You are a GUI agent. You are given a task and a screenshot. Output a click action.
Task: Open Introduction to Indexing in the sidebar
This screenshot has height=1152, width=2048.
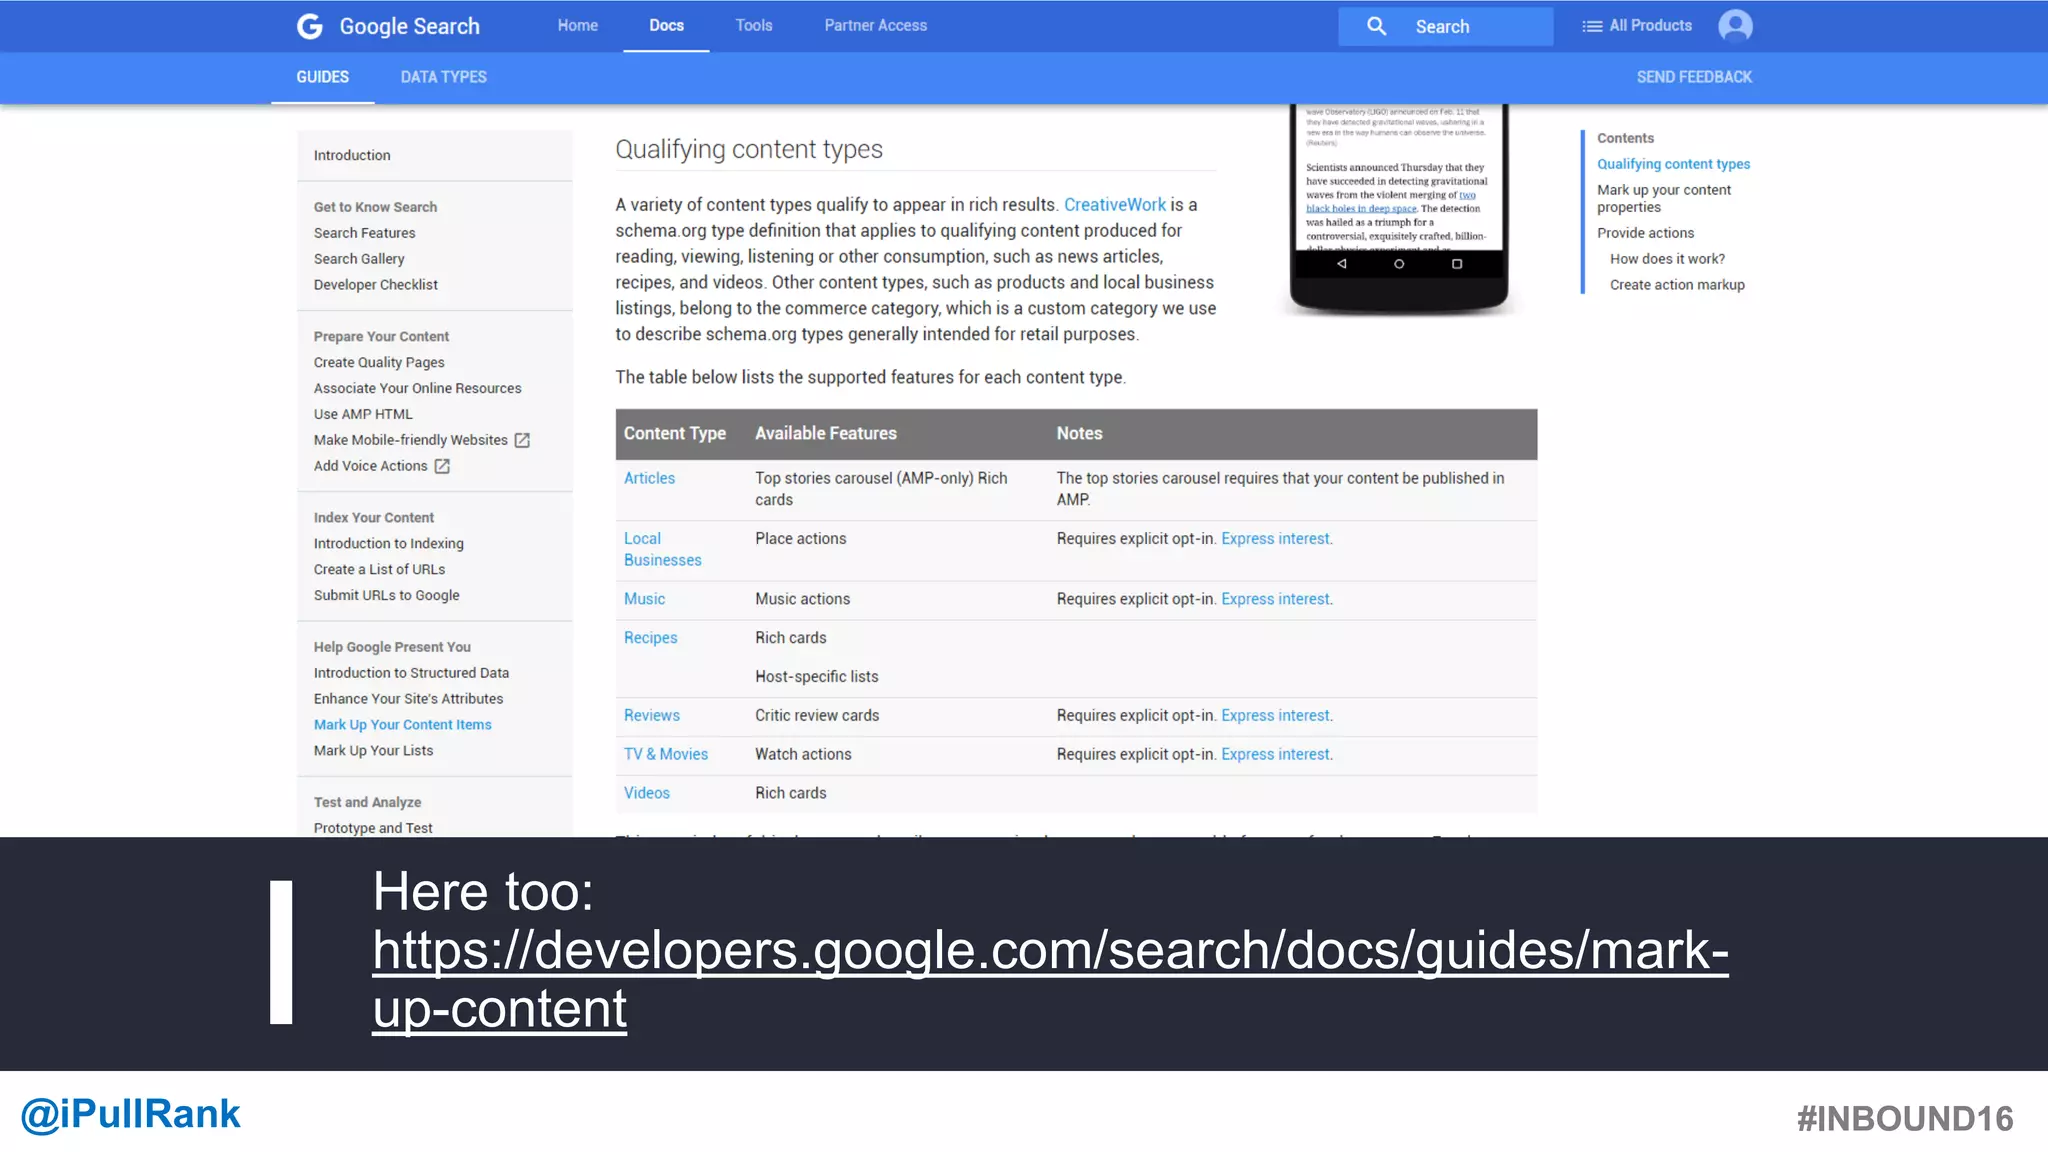pos(389,544)
